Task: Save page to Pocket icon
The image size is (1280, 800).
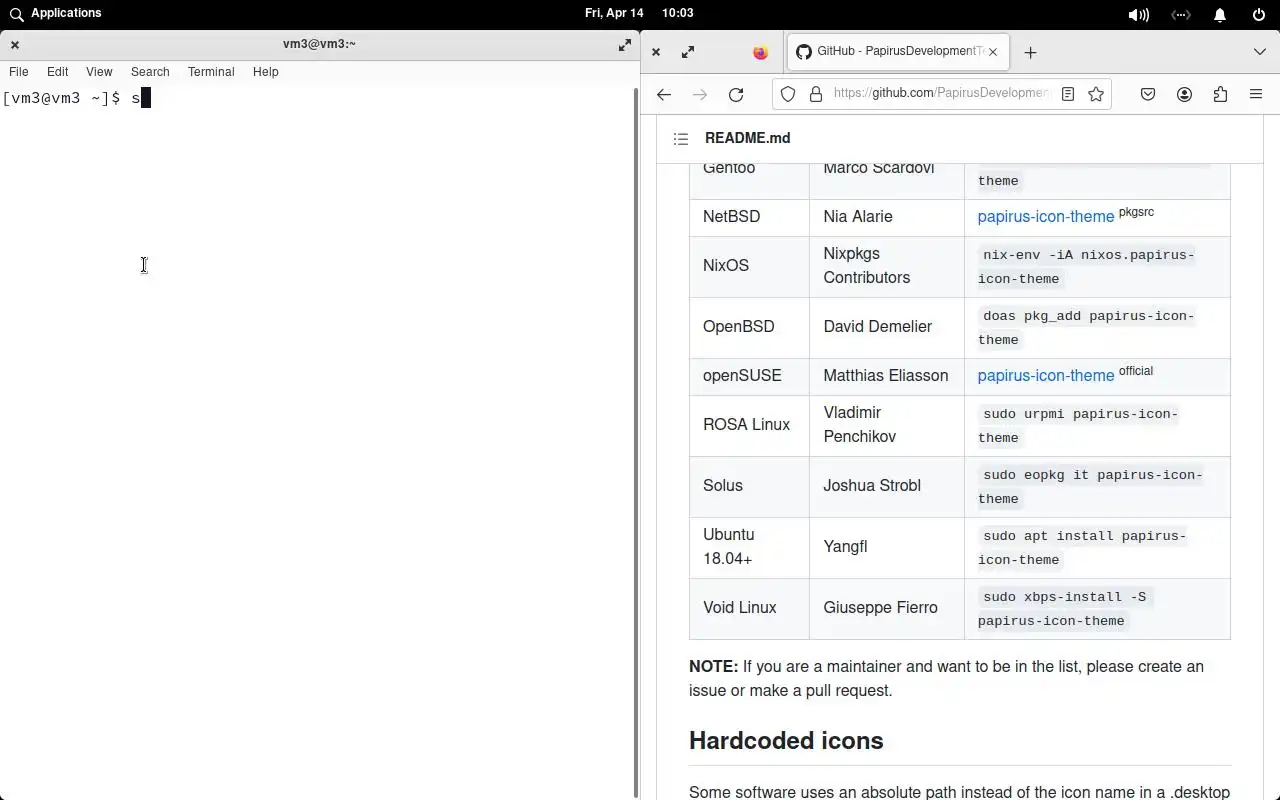Action: pyautogui.click(x=1148, y=94)
